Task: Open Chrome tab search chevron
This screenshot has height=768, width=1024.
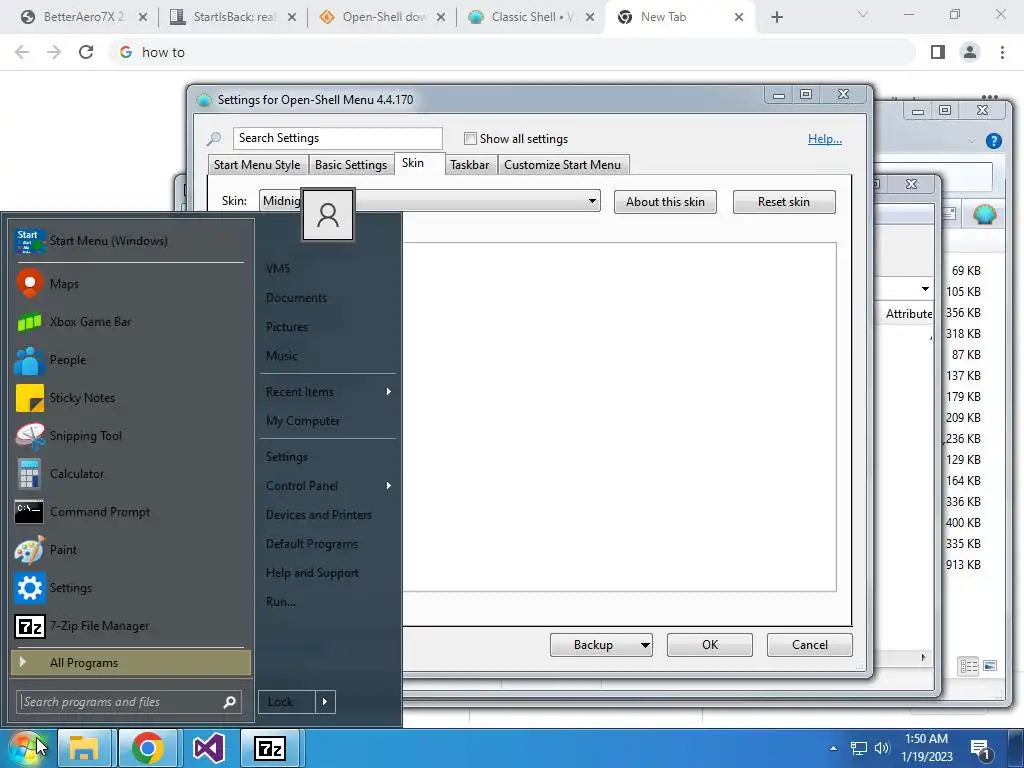Action: [863, 14]
